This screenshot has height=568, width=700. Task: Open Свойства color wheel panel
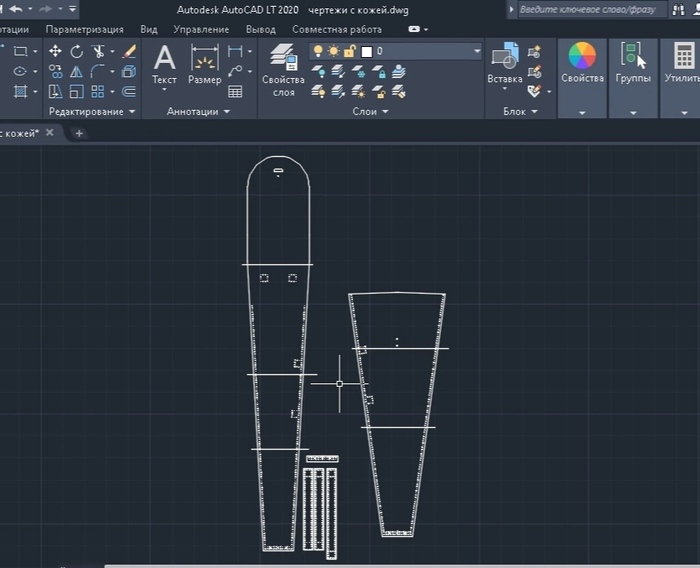coord(582,65)
